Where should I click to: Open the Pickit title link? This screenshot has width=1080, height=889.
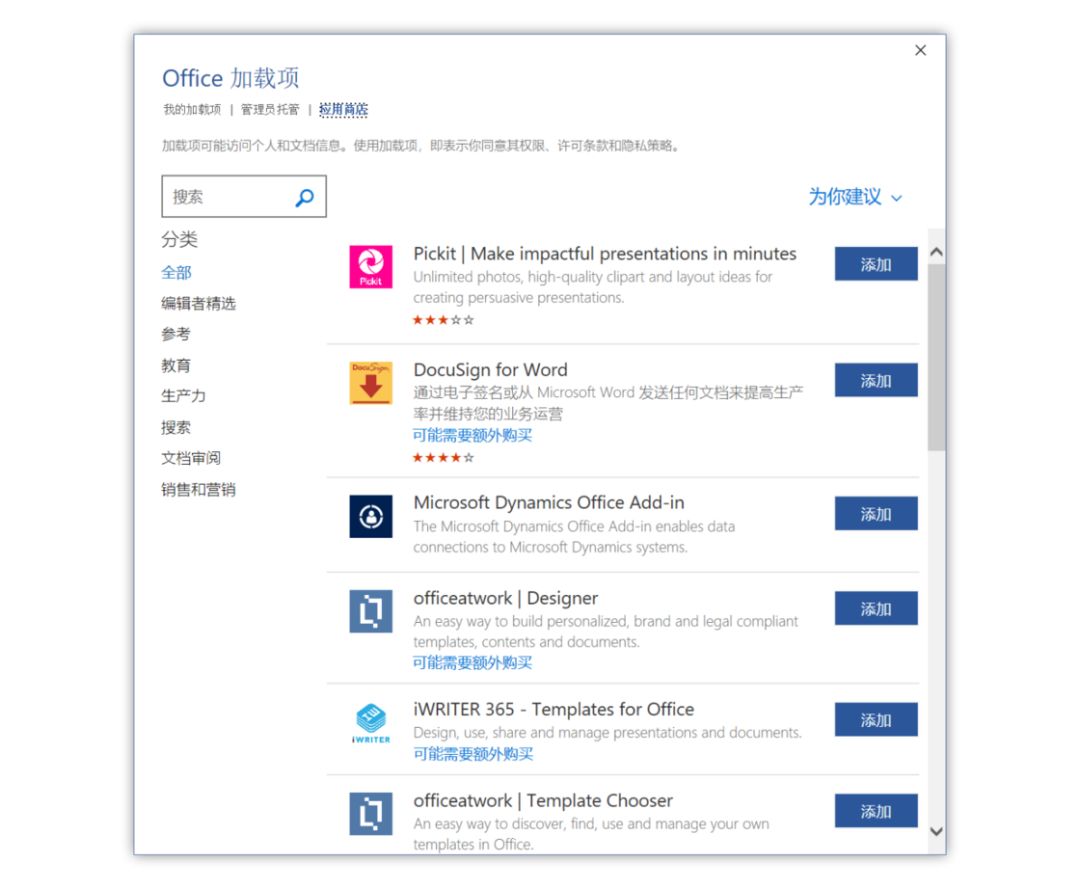pyautogui.click(x=605, y=253)
